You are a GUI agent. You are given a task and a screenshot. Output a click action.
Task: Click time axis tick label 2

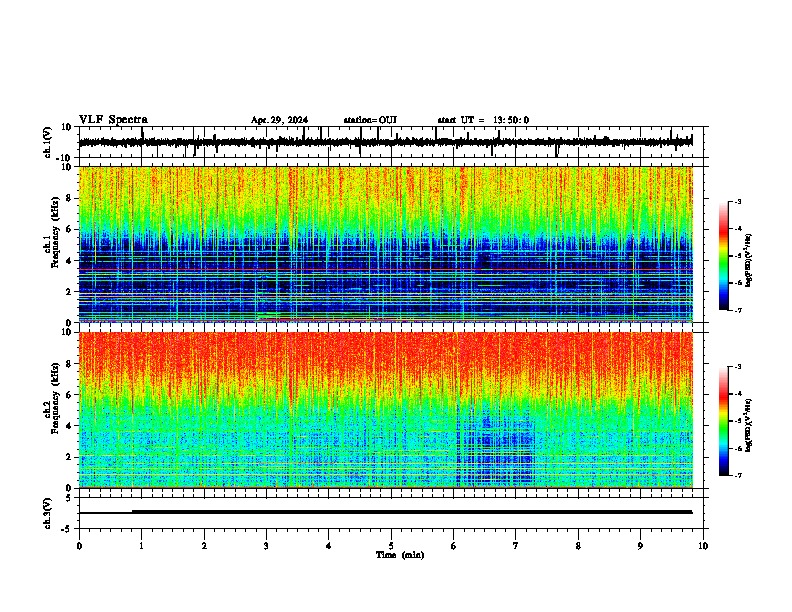(x=204, y=546)
